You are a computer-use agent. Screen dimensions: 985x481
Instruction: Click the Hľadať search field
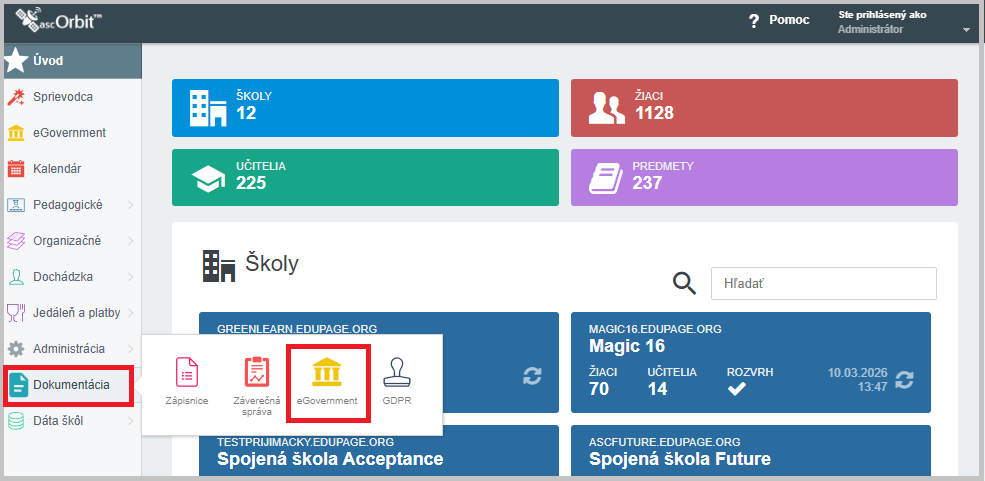tap(823, 284)
